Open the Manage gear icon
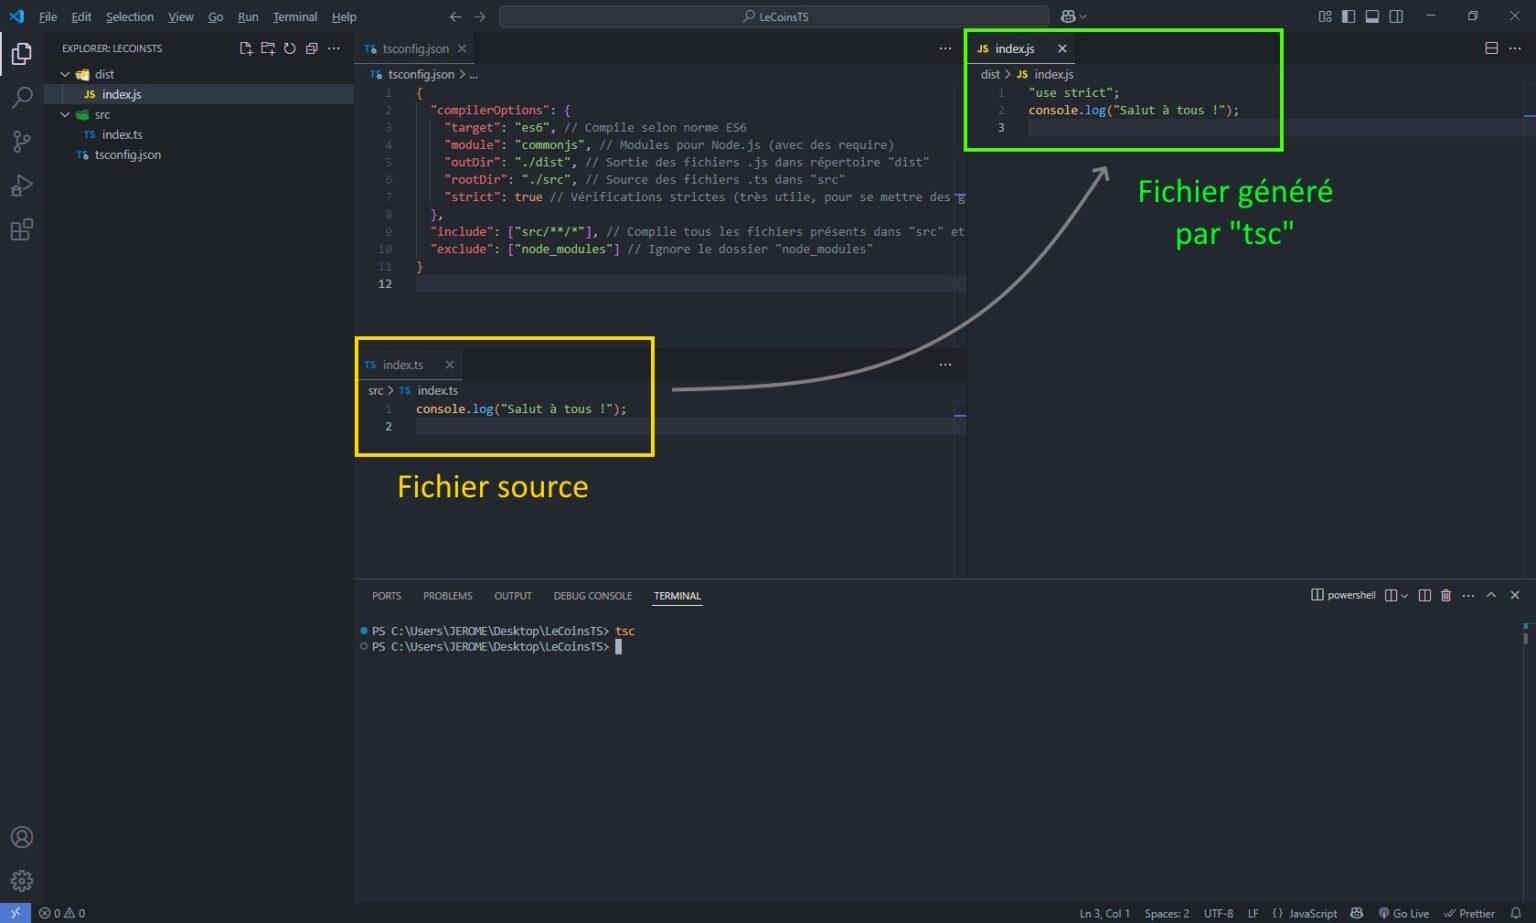 (22, 881)
